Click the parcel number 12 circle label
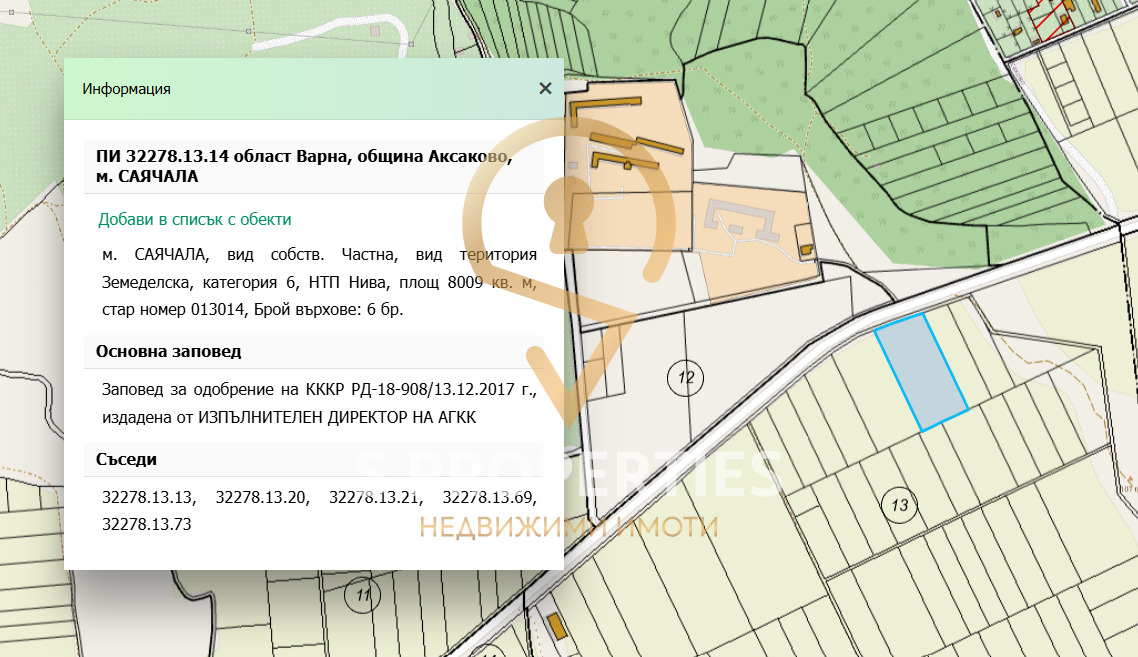1138x657 pixels. 685,378
